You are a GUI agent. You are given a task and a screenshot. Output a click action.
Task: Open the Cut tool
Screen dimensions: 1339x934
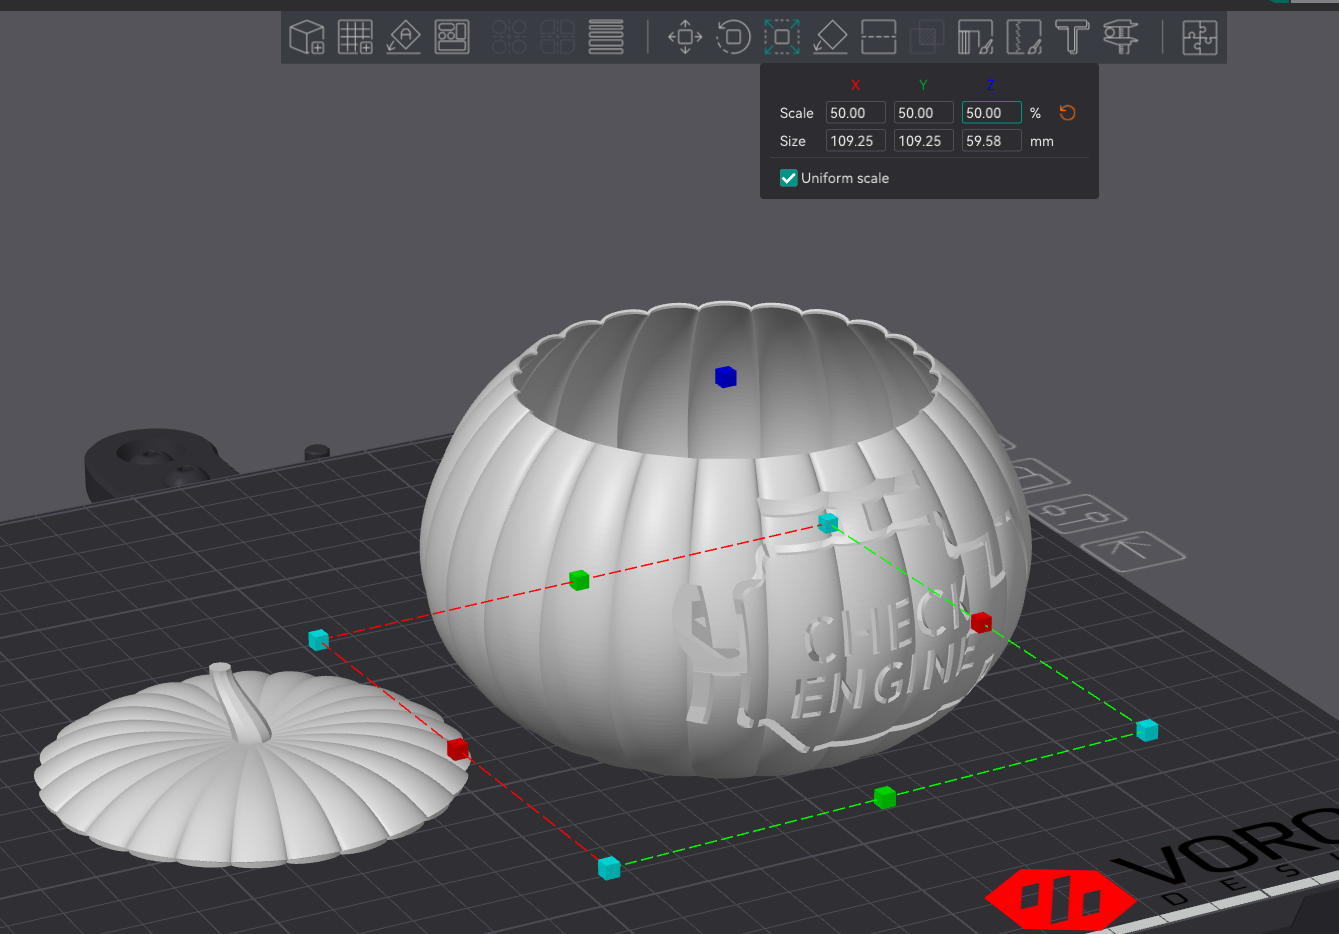click(x=878, y=38)
